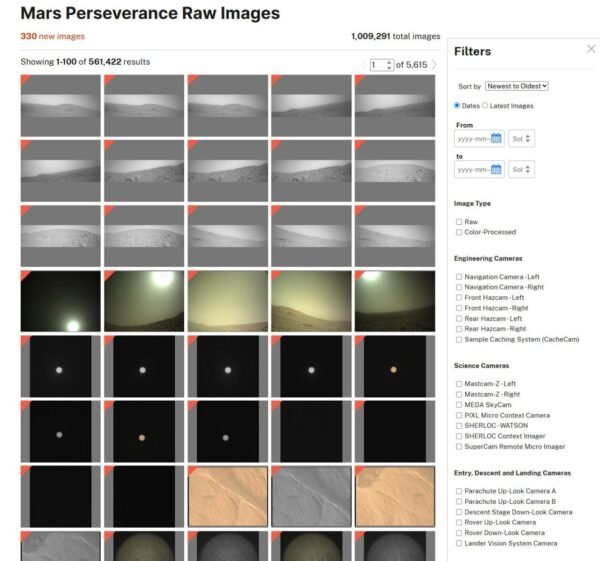Check Descent Stage Down-Look Camera
Screen dimensions: 600x561
coord(459,512)
